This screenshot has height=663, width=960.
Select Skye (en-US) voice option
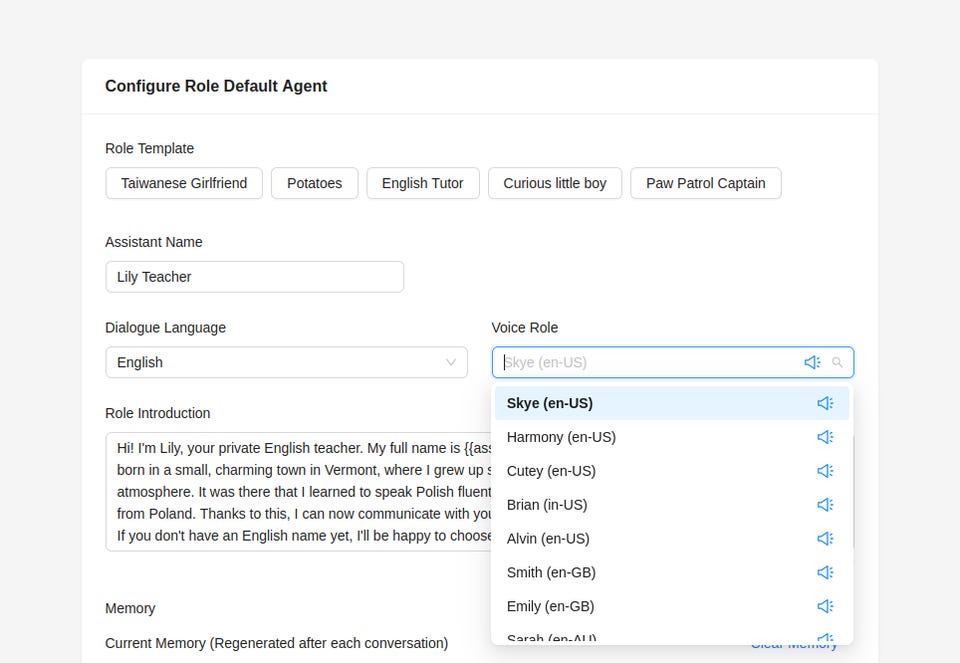point(672,403)
